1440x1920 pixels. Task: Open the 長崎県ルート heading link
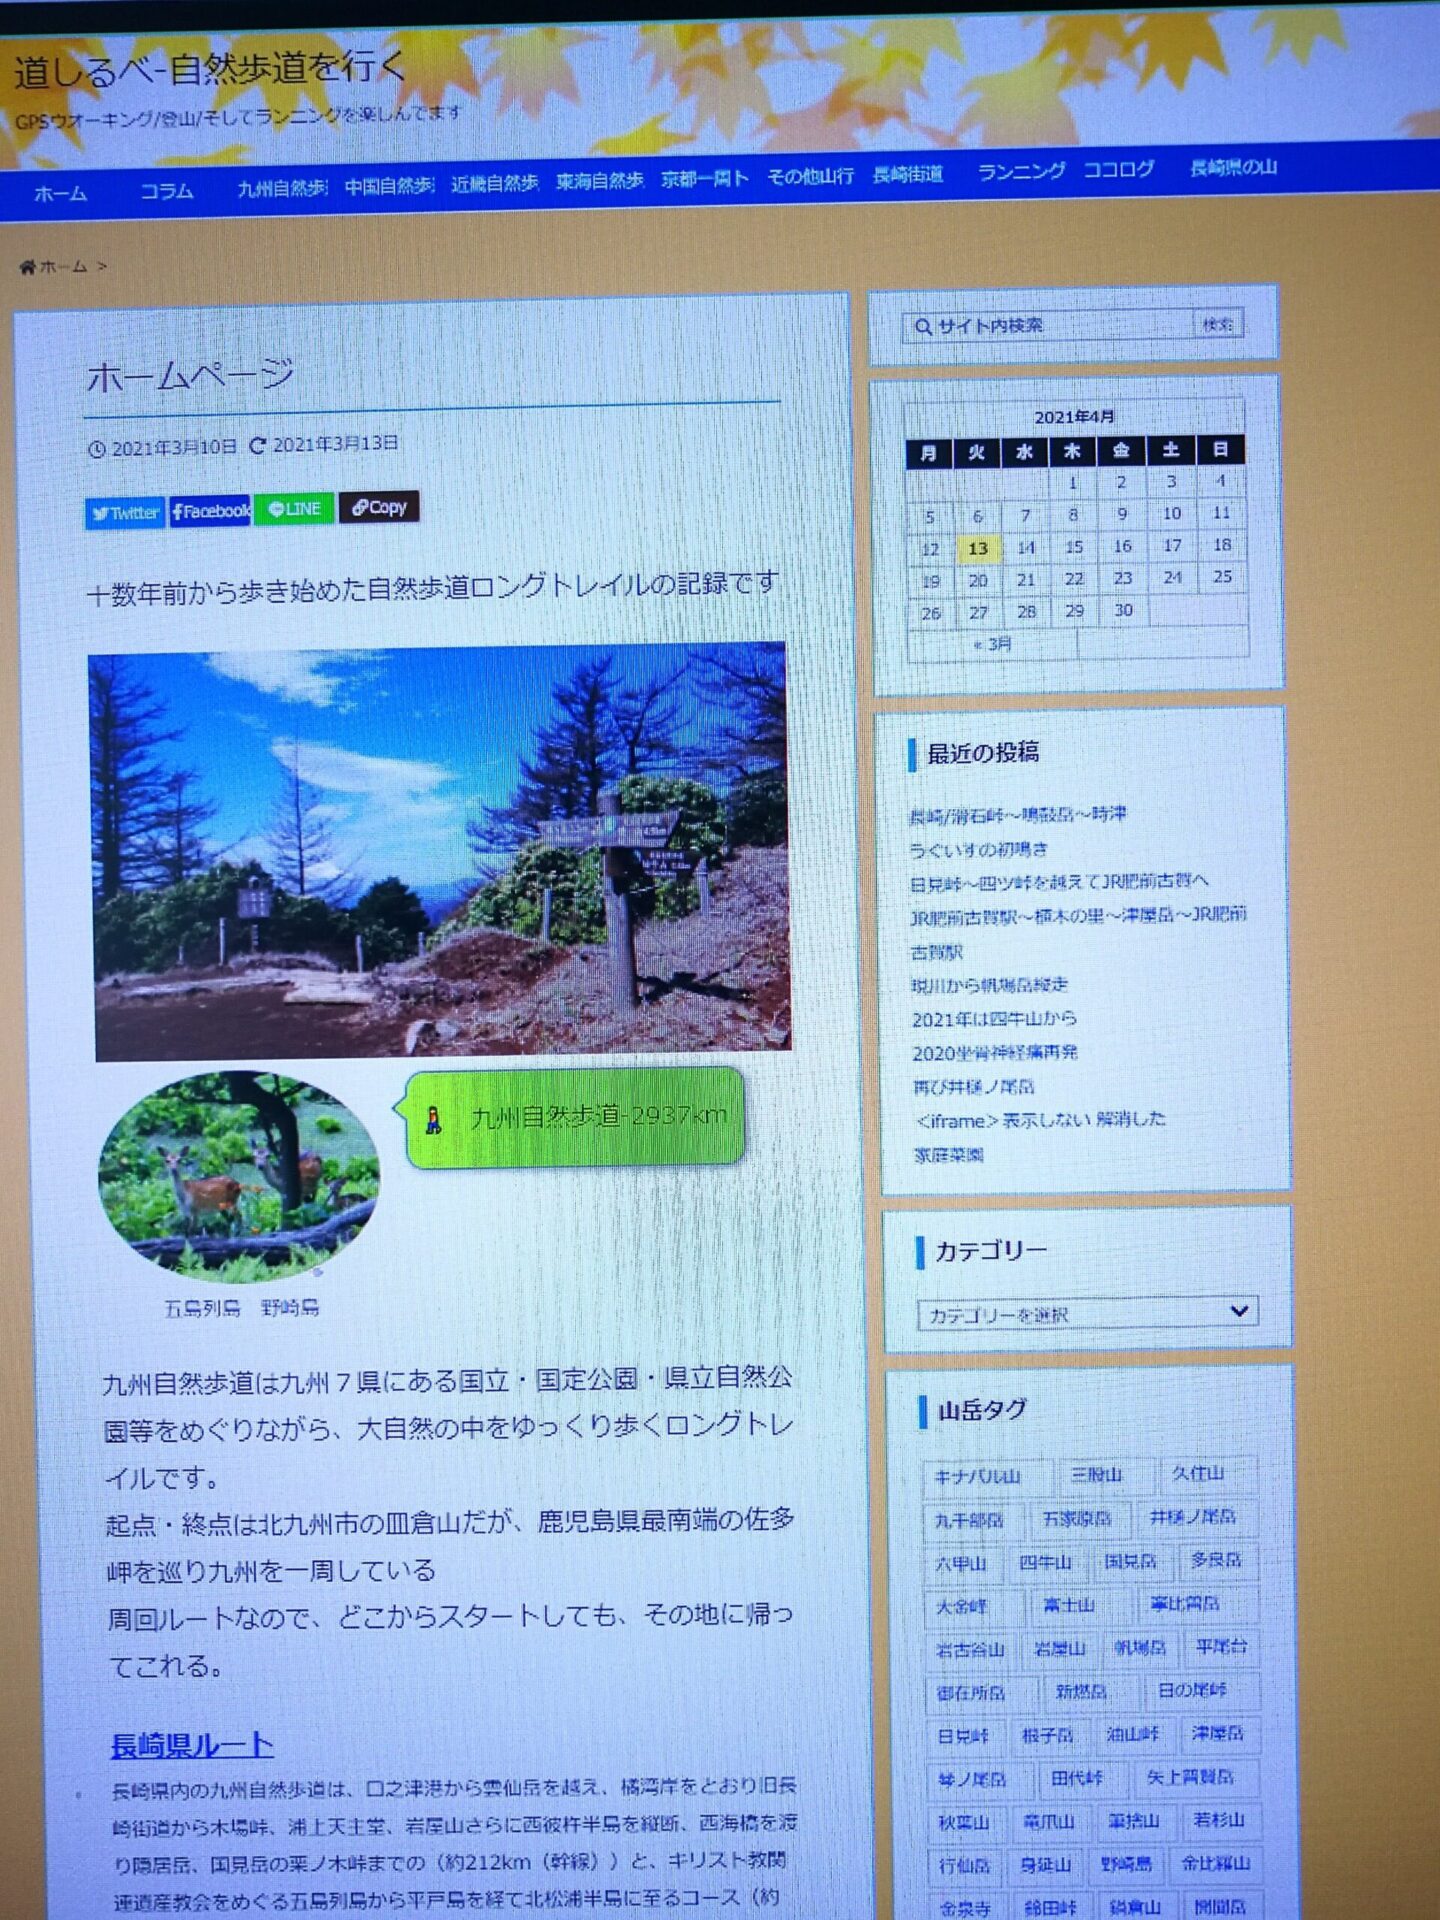coord(192,1745)
